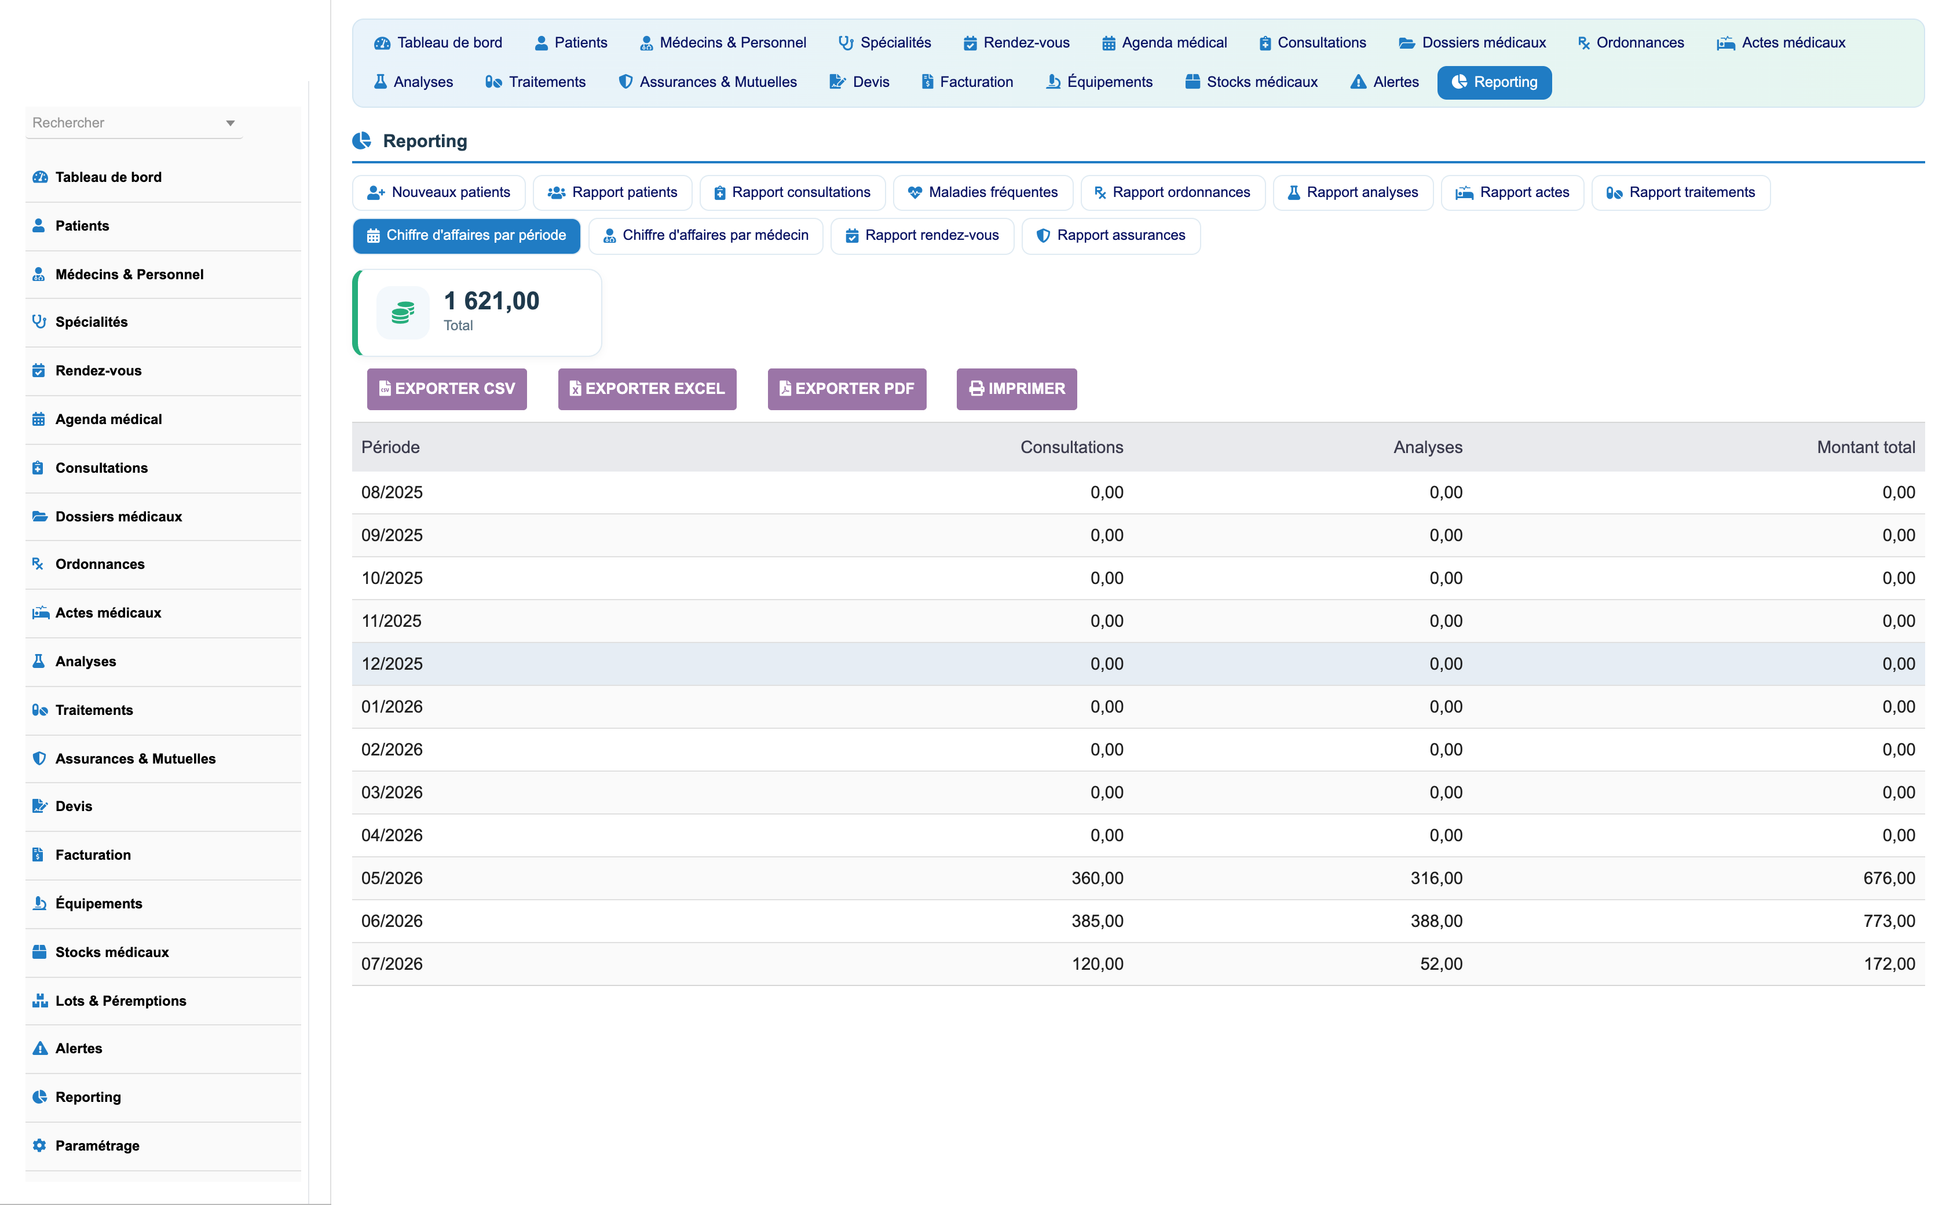
Task: Click the Stocks médicaux box icon in sidebar
Action: click(40, 952)
